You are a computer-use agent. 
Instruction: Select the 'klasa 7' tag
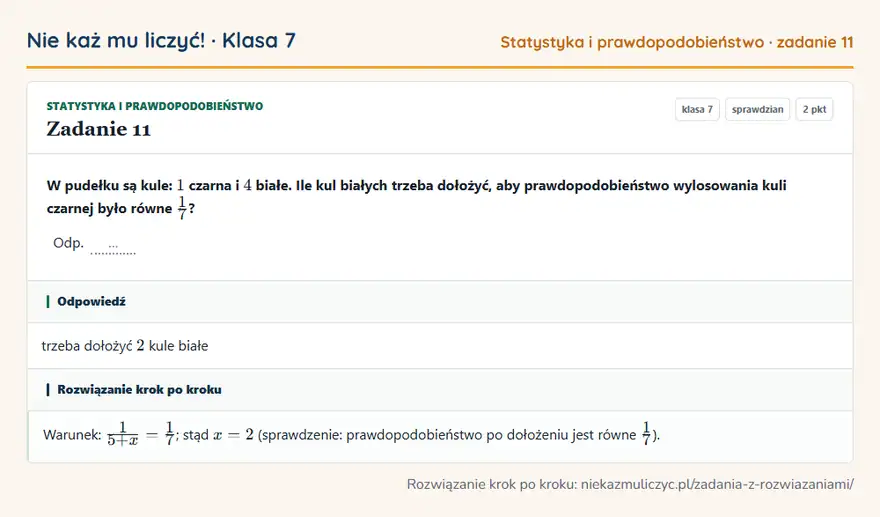697,109
